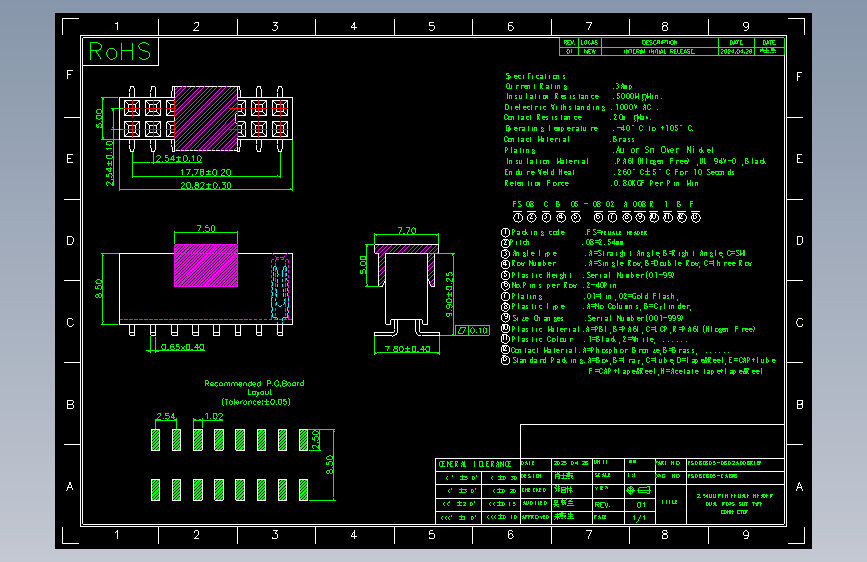Select the 2.50 pad length dimension

pos(316,440)
